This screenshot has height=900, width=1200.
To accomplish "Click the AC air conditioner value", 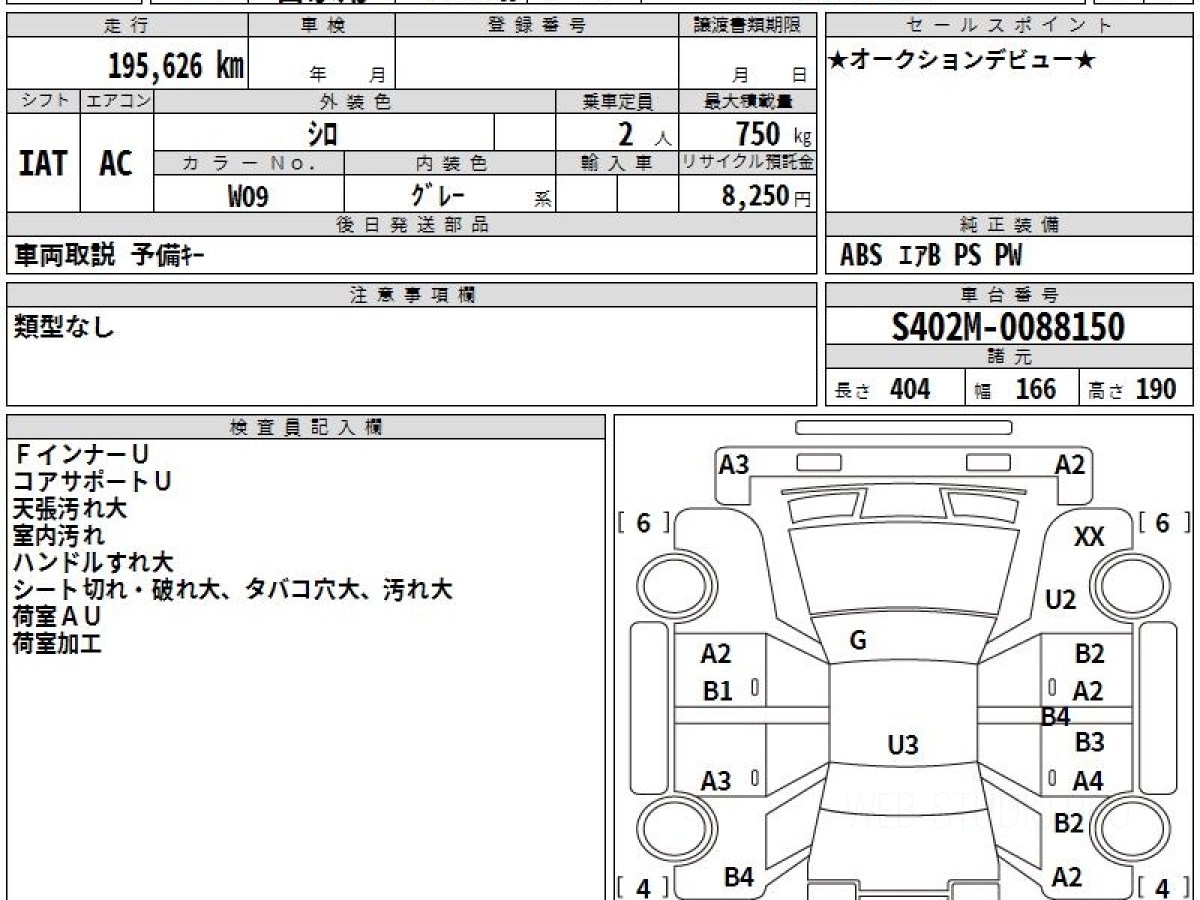I will click(x=116, y=163).
